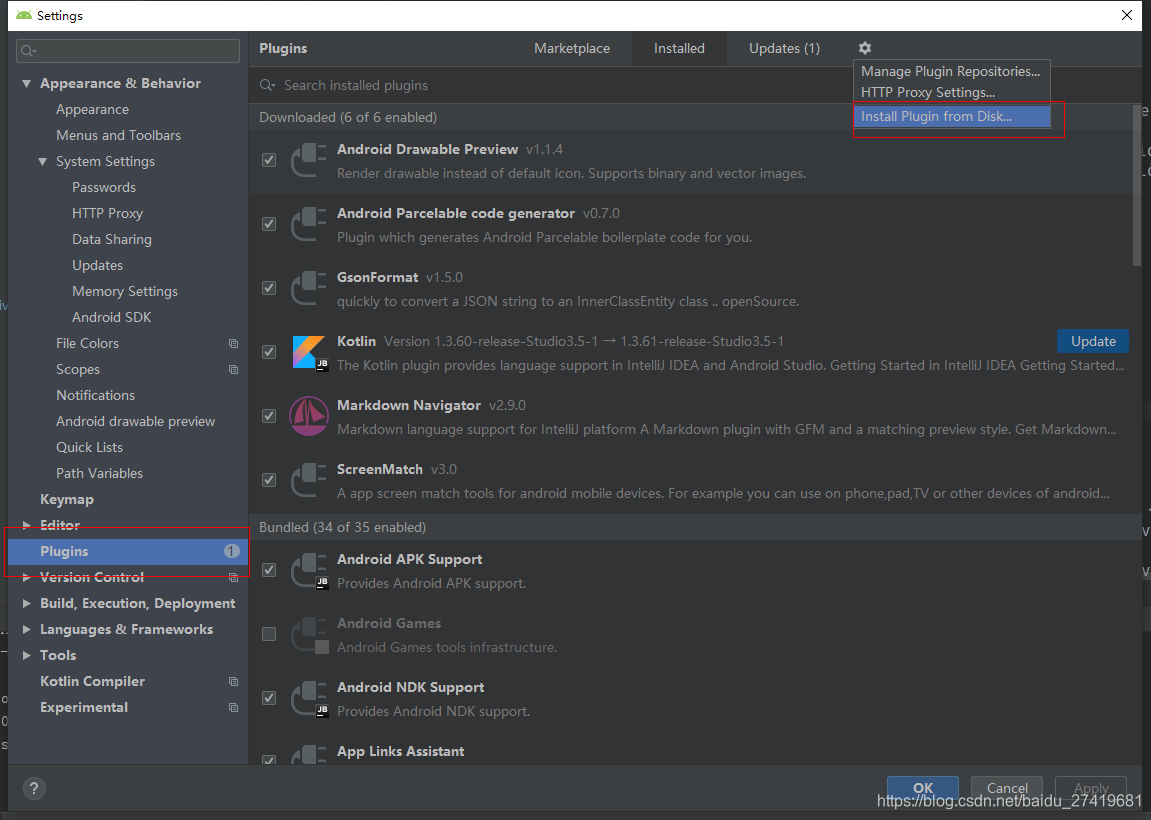Open Passwords under System Settings
The width and height of the screenshot is (1151, 820).
pyautogui.click(x=104, y=187)
